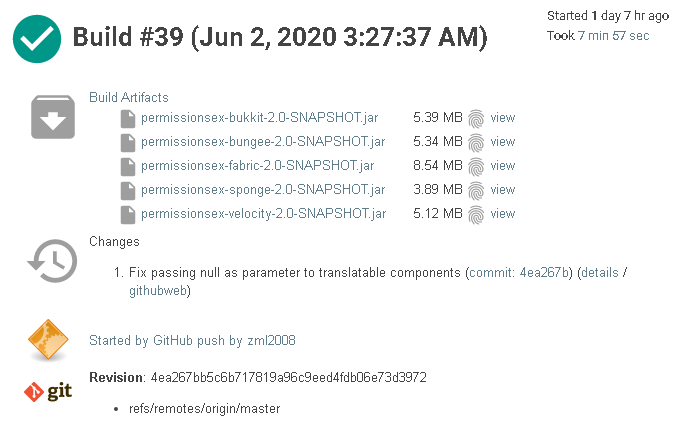Click the green build success checkmark icon

click(x=37, y=38)
